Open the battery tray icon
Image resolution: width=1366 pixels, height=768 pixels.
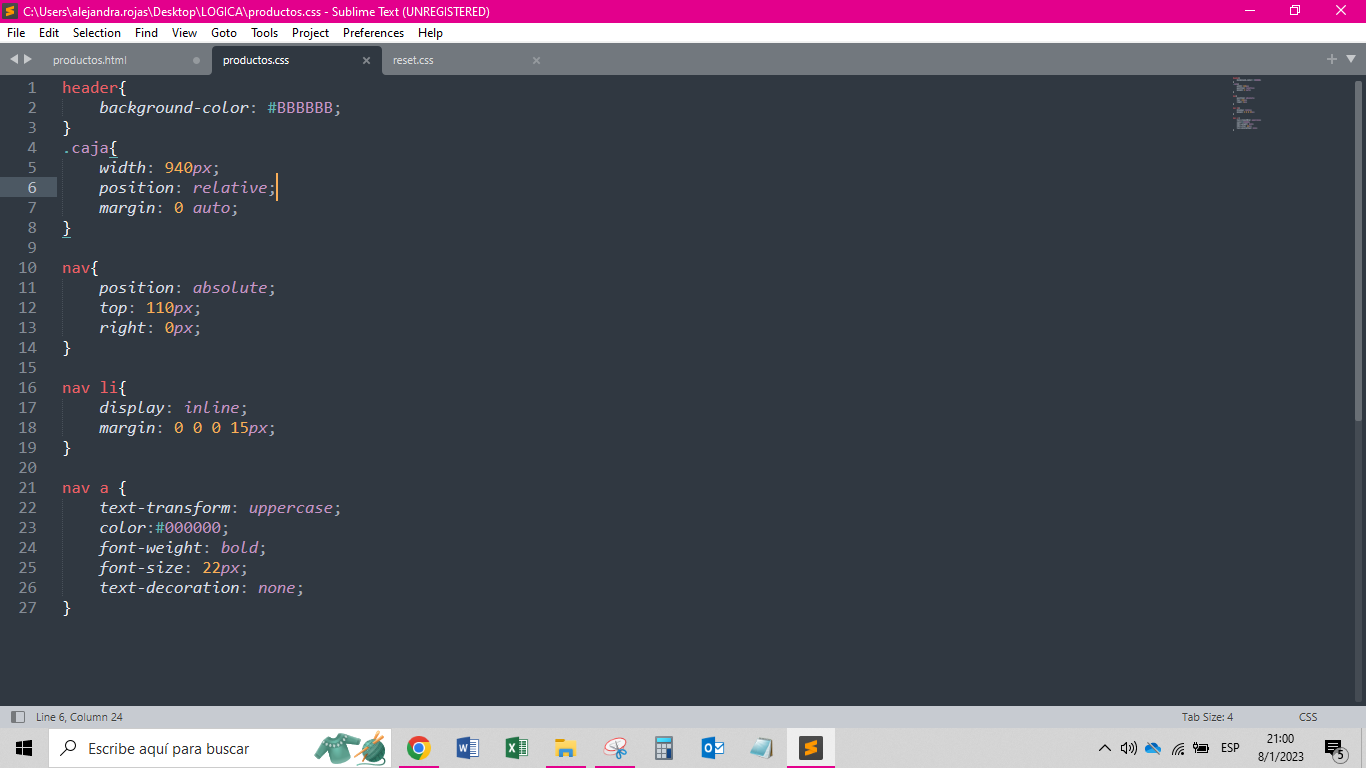[1201, 748]
